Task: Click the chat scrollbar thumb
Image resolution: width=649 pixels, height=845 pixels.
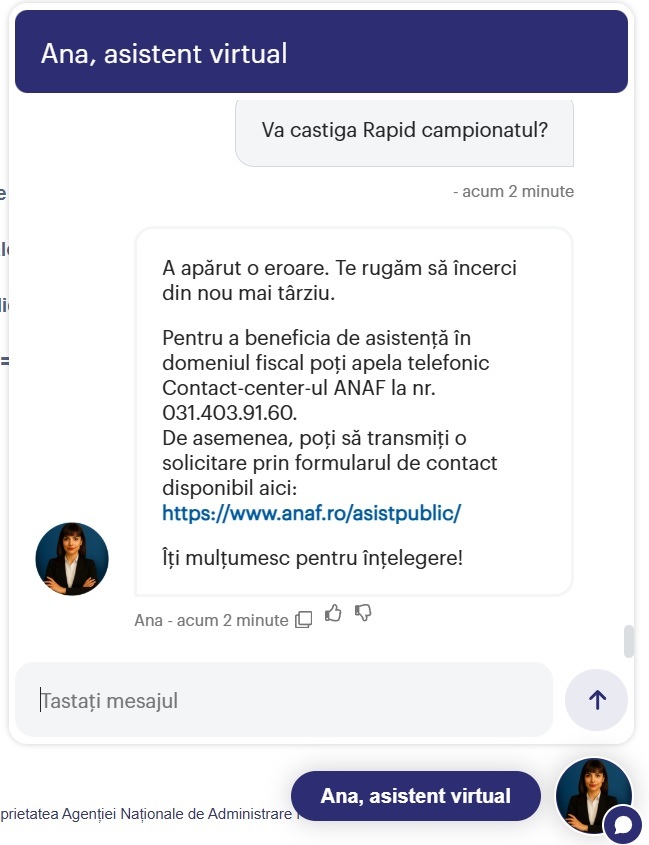Action: (629, 641)
